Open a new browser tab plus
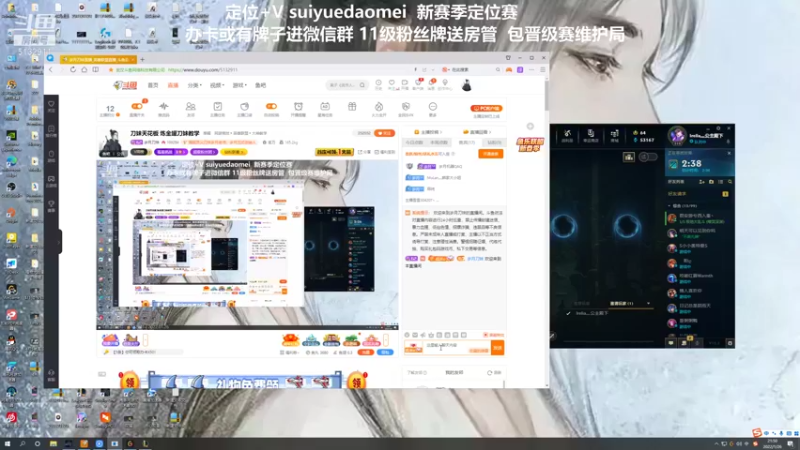 coord(142,59)
